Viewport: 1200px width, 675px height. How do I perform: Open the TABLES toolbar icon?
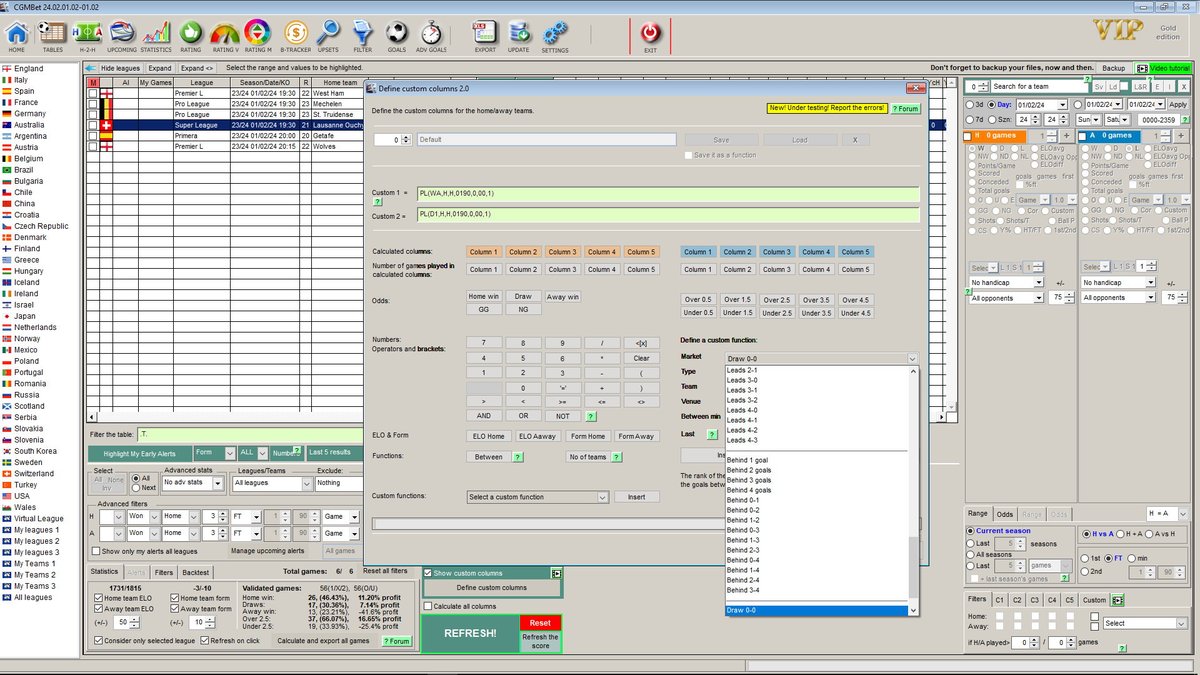[x=52, y=36]
